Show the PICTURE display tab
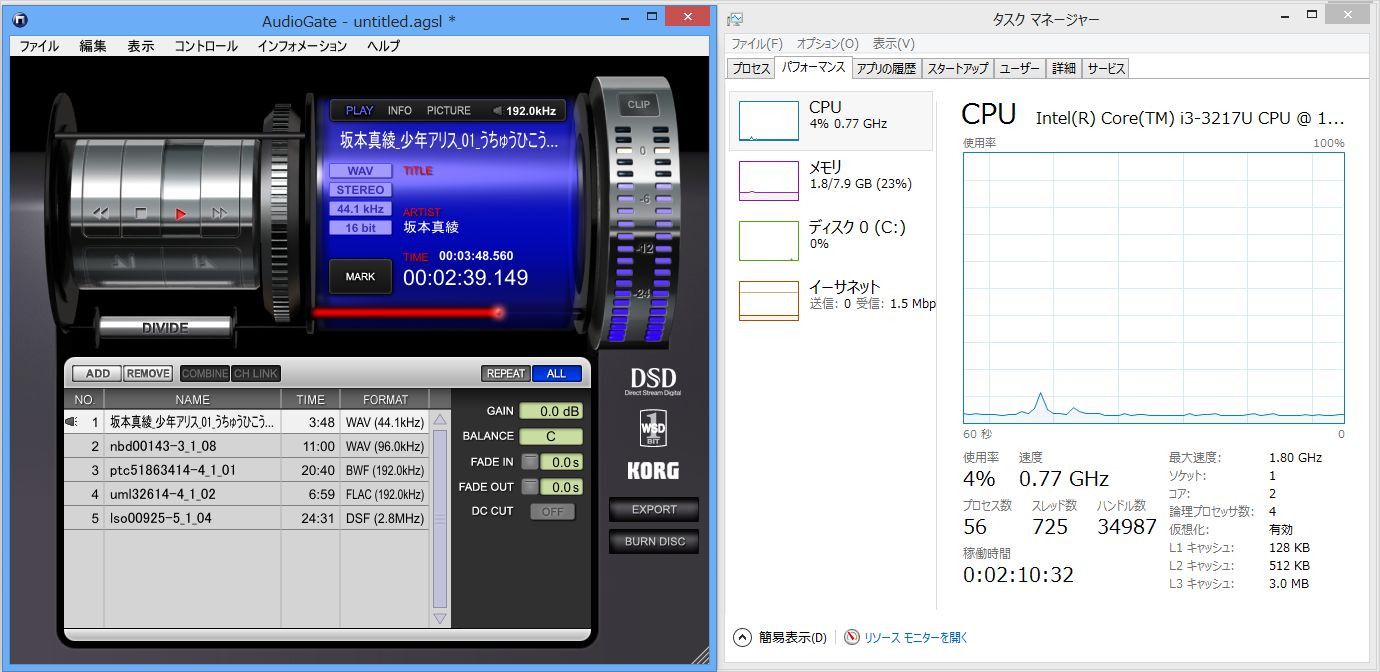This screenshot has width=1380, height=672. [x=449, y=111]
